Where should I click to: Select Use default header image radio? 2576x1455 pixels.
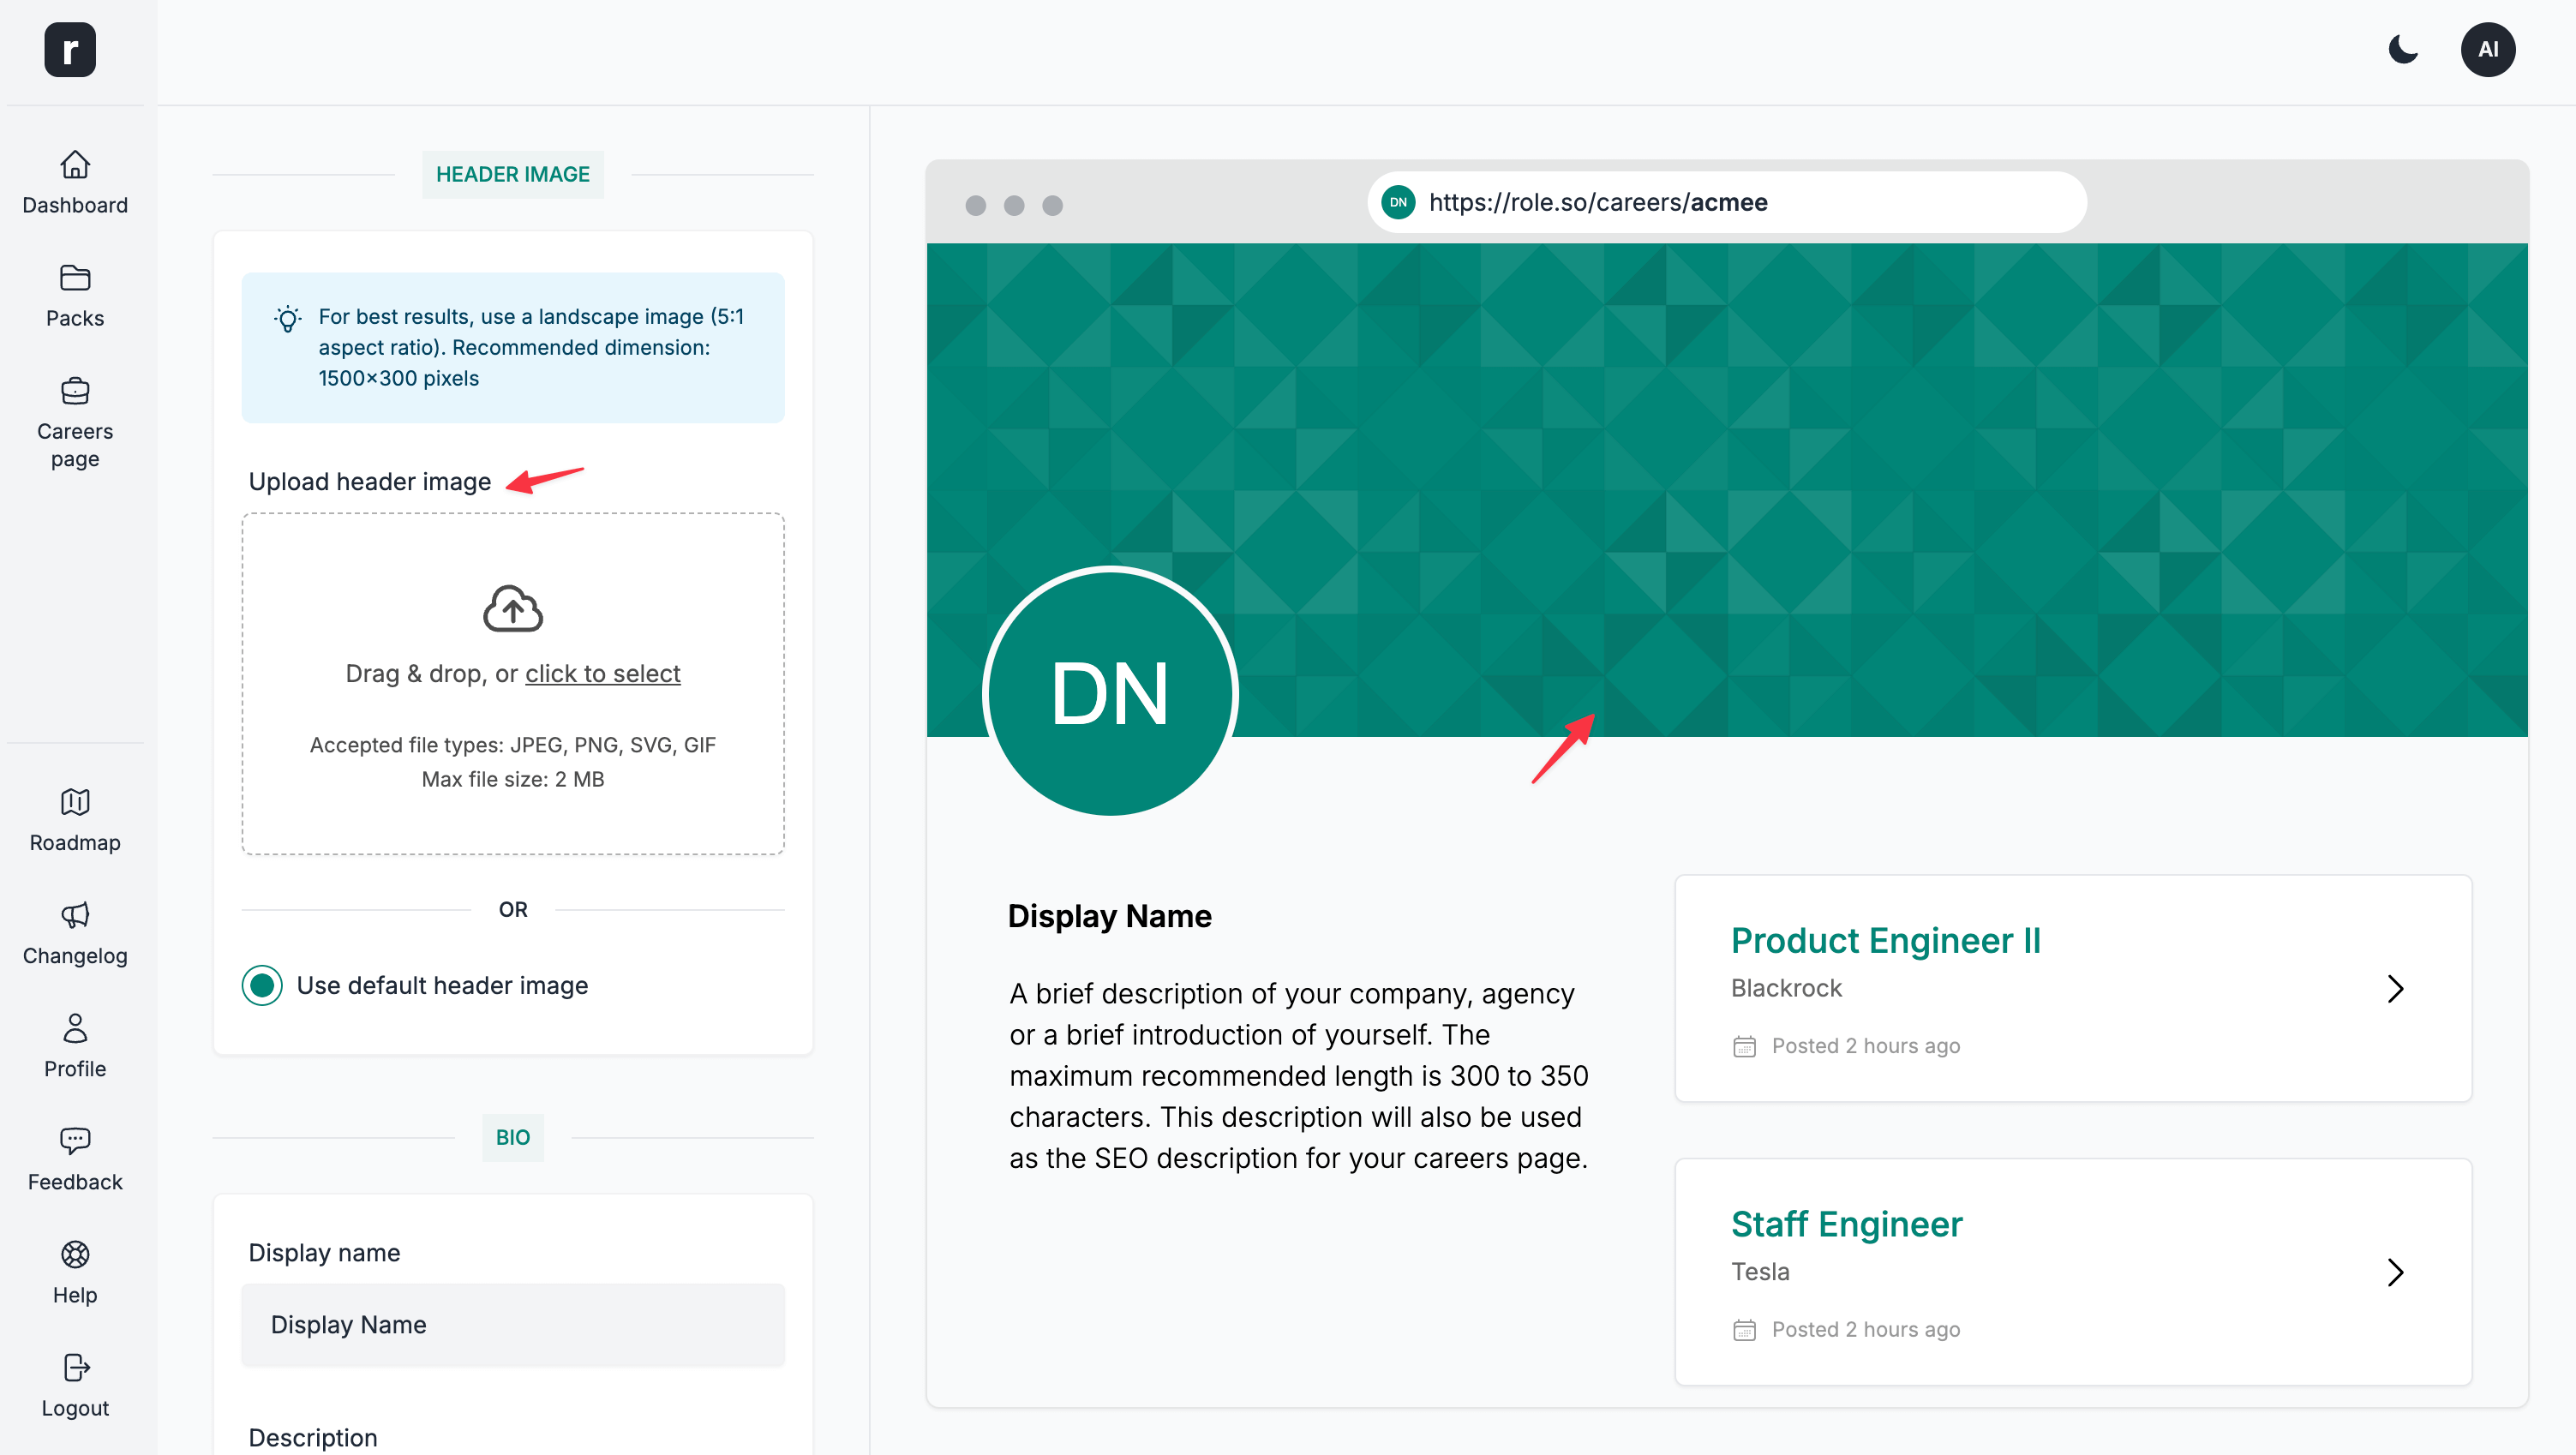click(262, 985)
